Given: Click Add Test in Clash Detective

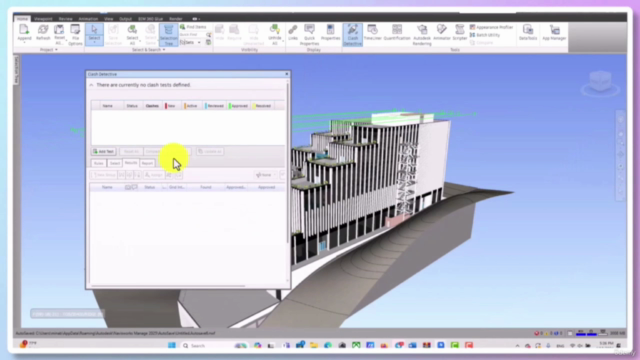Looking at the screenshot, I should (104, 151).
